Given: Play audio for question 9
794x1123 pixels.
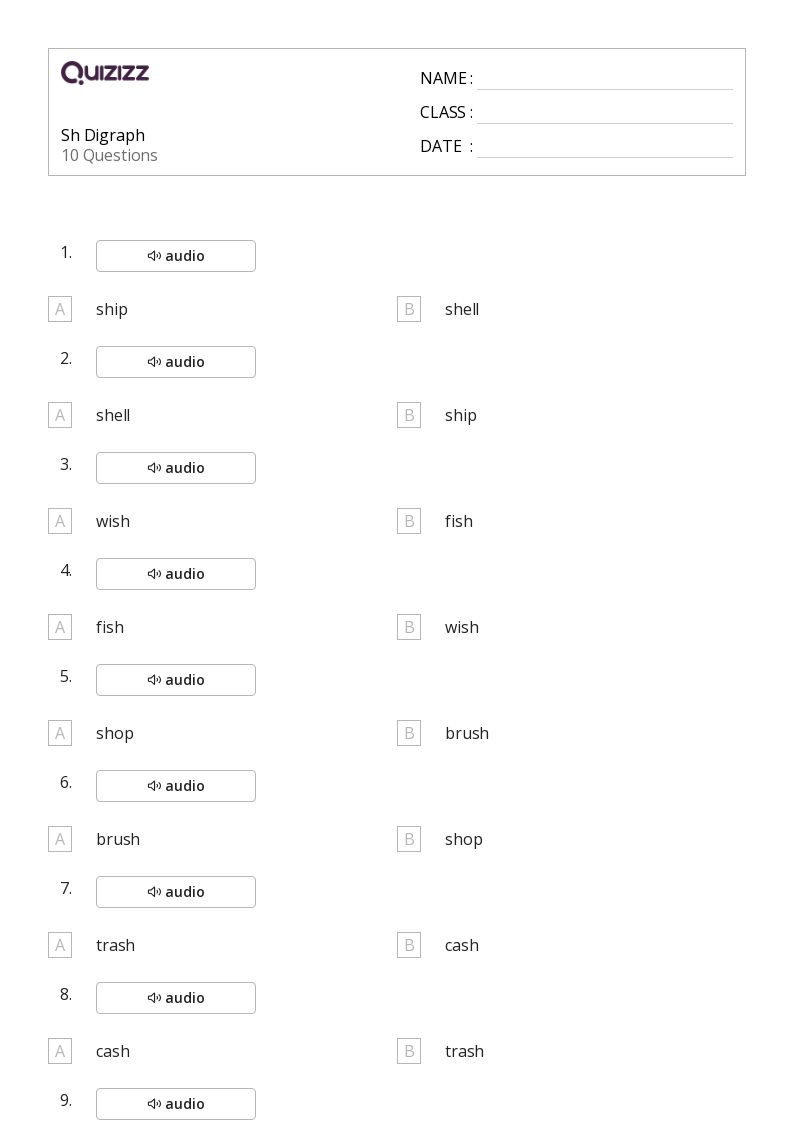Looking at the screenshot, I should coord(176,1104).
